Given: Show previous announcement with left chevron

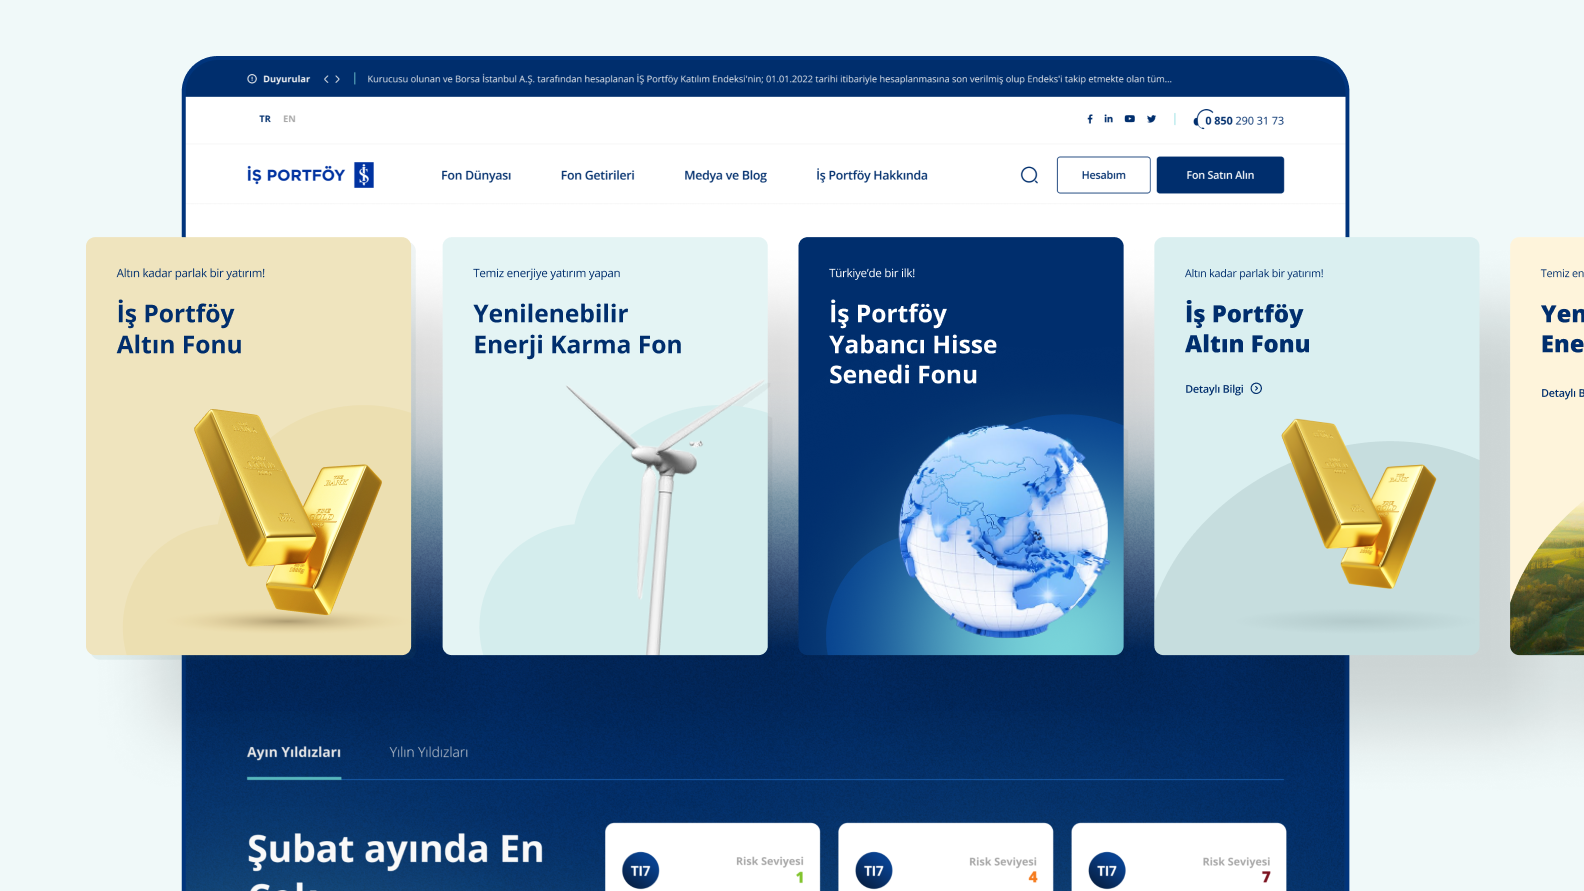Looking at the screenshot, I should (x=326, y=79).
